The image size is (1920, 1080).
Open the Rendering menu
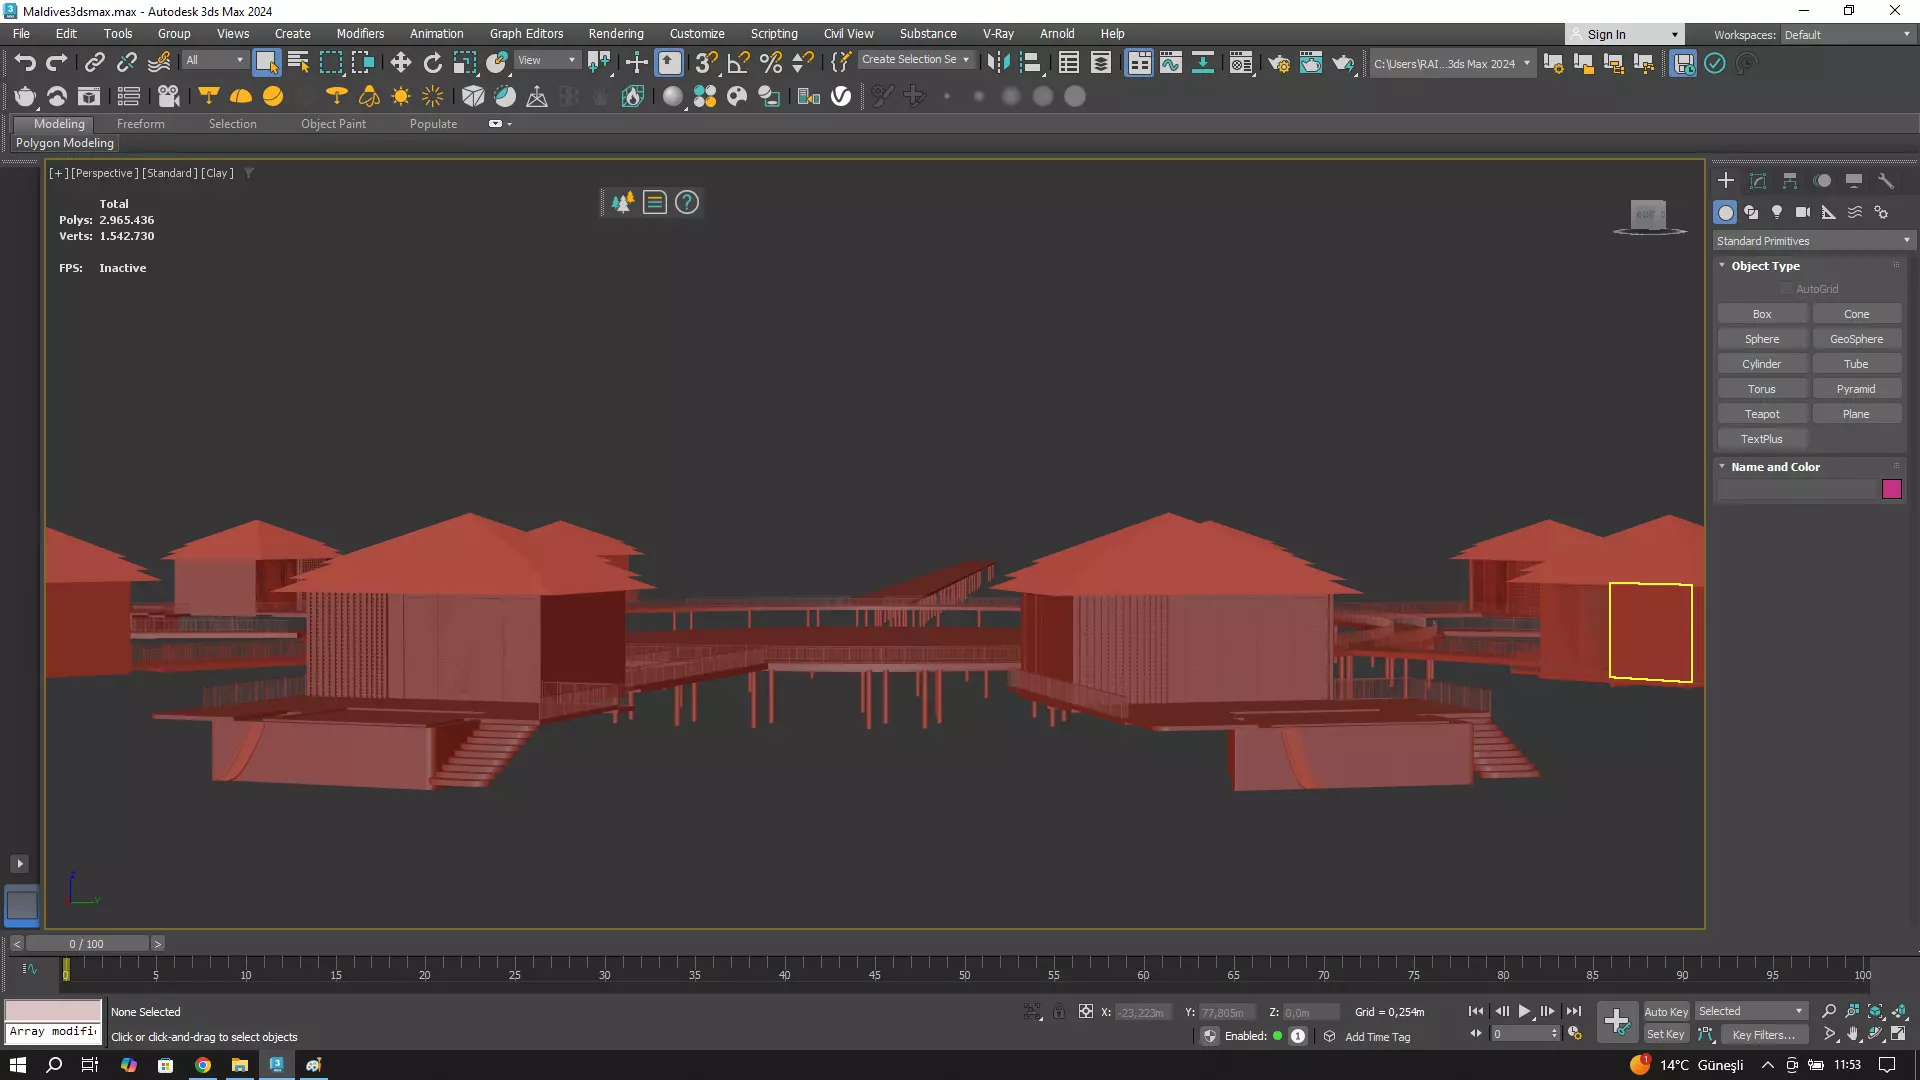pos(615,33)
